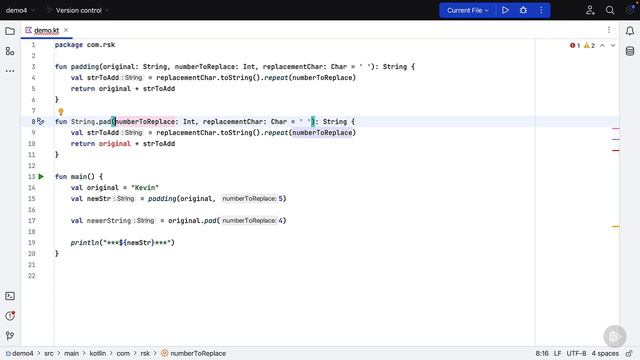Click the 'original' error on line 10
The image size is (640, 360).
[x=115, y=144]
